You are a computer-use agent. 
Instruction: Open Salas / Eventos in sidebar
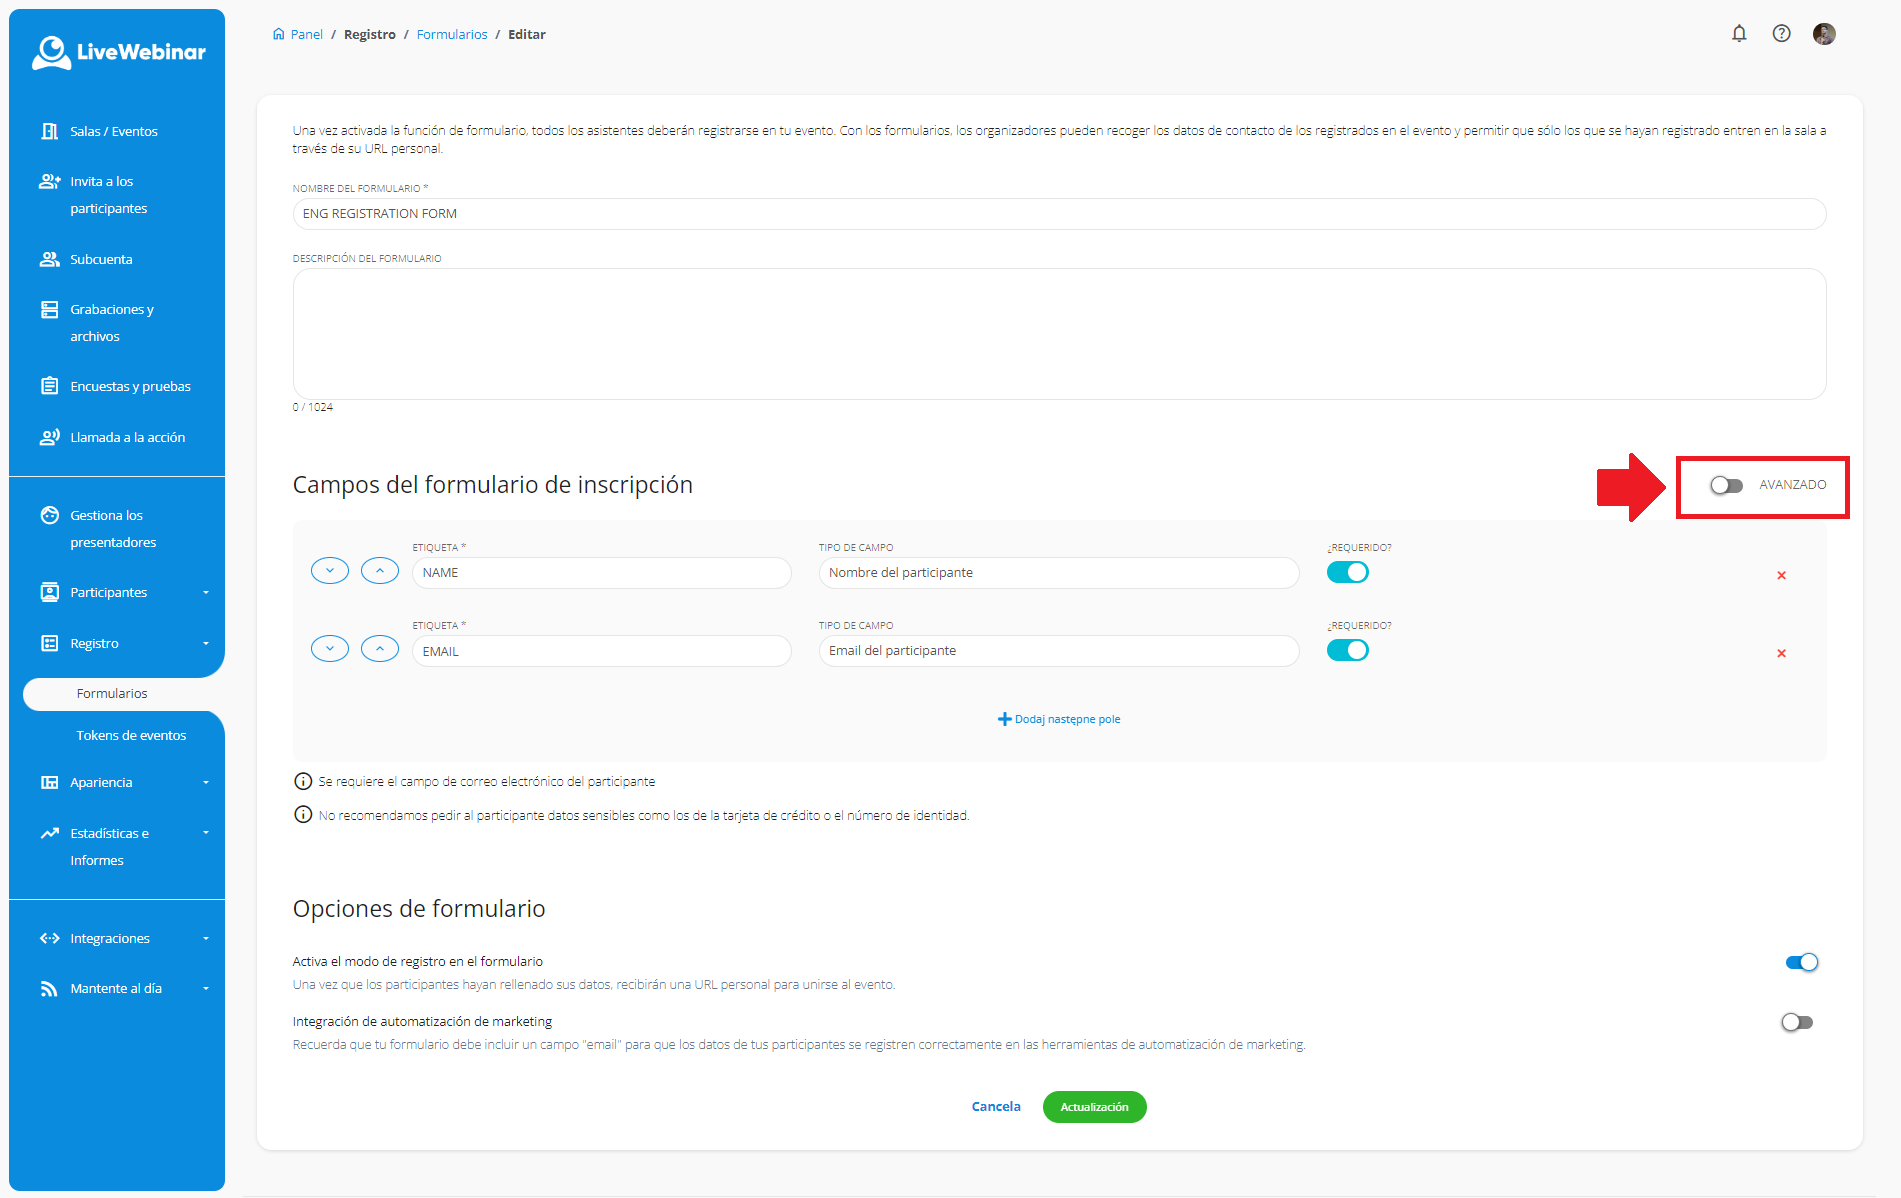coord(113,131)
